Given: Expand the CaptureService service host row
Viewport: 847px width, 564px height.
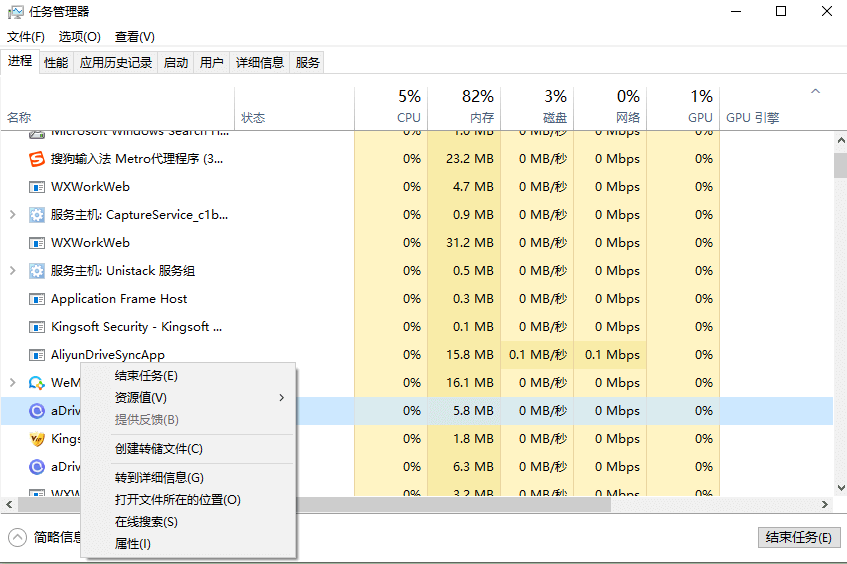Looking at the screenshot, I should click(13, 215).
